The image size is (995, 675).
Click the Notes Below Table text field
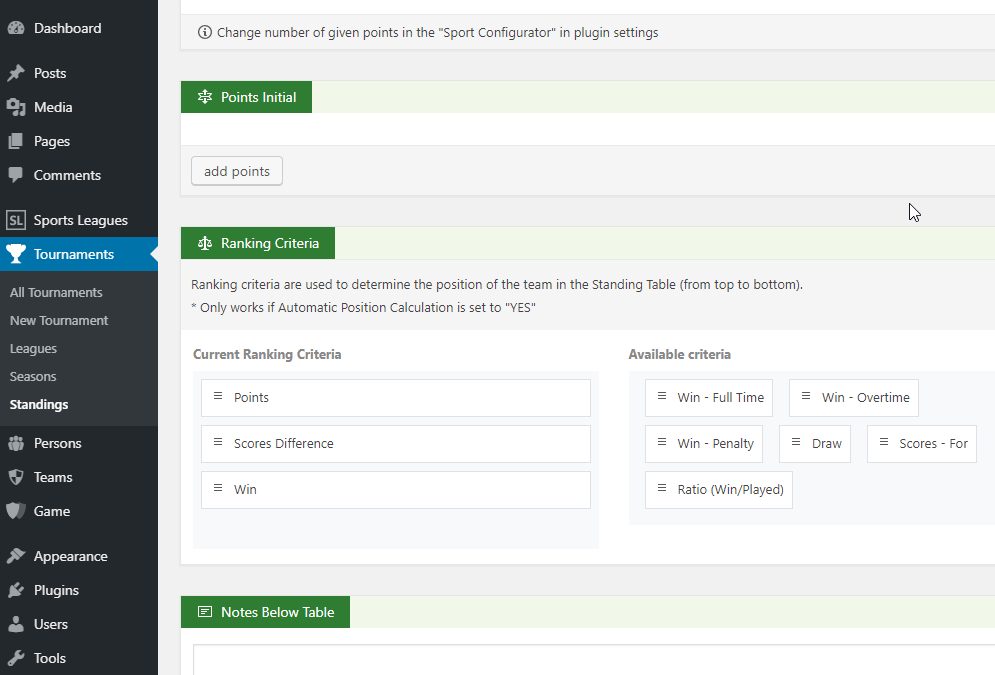[x=594, y=659]
